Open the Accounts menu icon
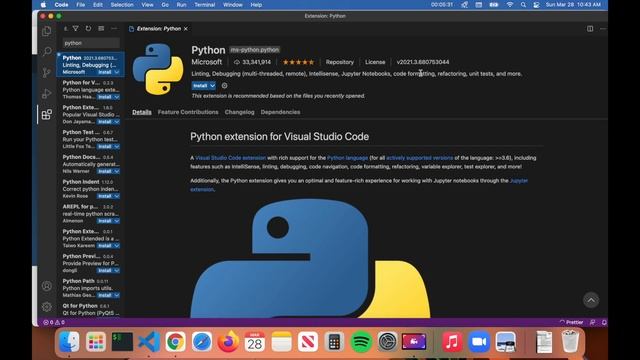 pyautogui.click(x=47, y=286)
